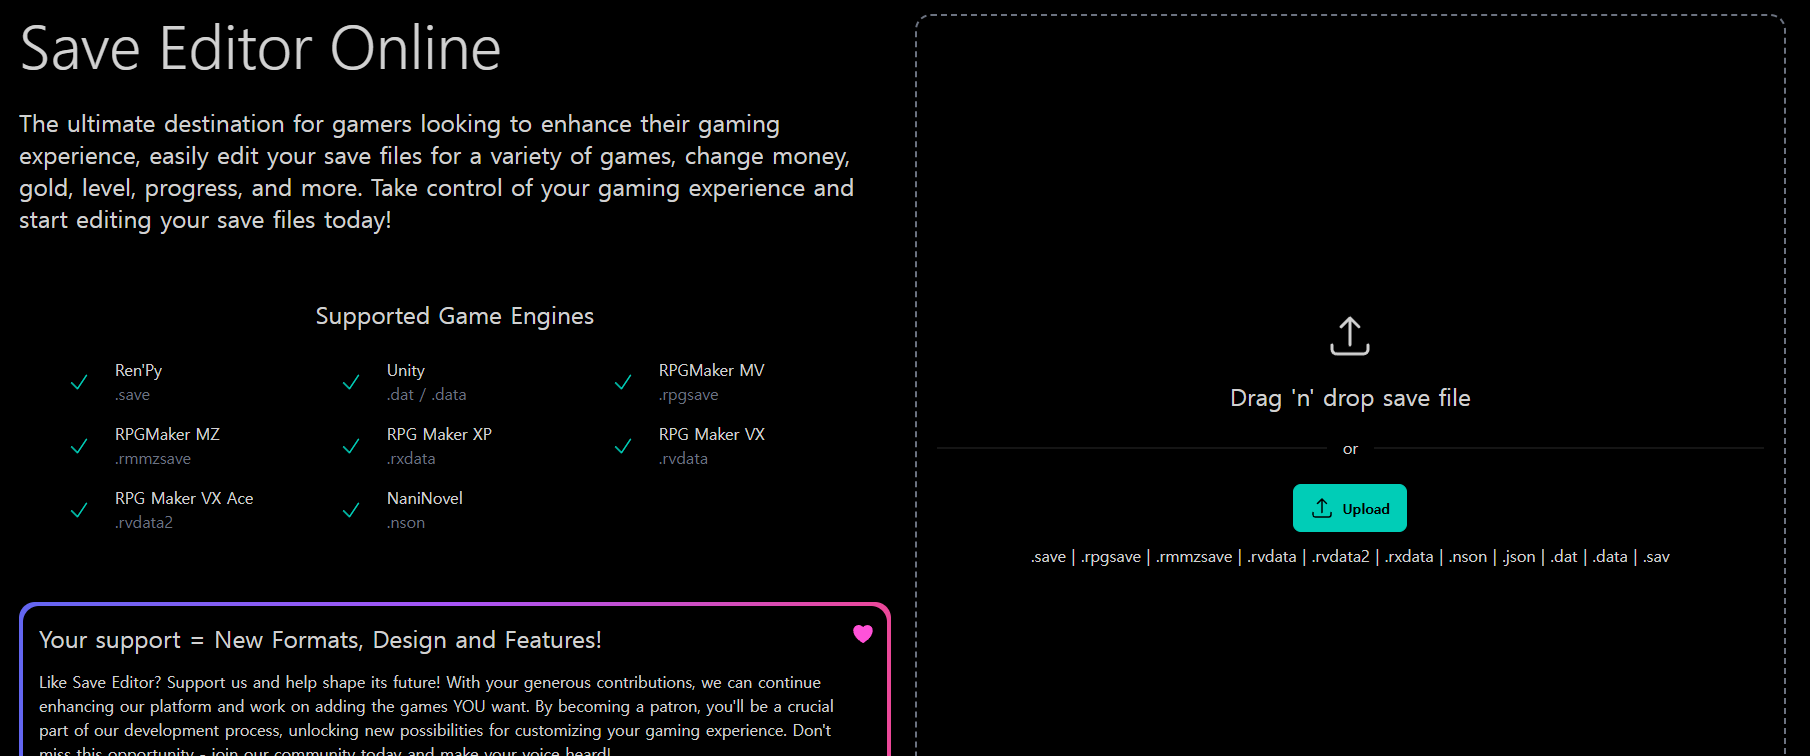Click the checkmark next to NaniNovel
Image resolution: width=1810 pixels, height=756 pixels.
351,510
